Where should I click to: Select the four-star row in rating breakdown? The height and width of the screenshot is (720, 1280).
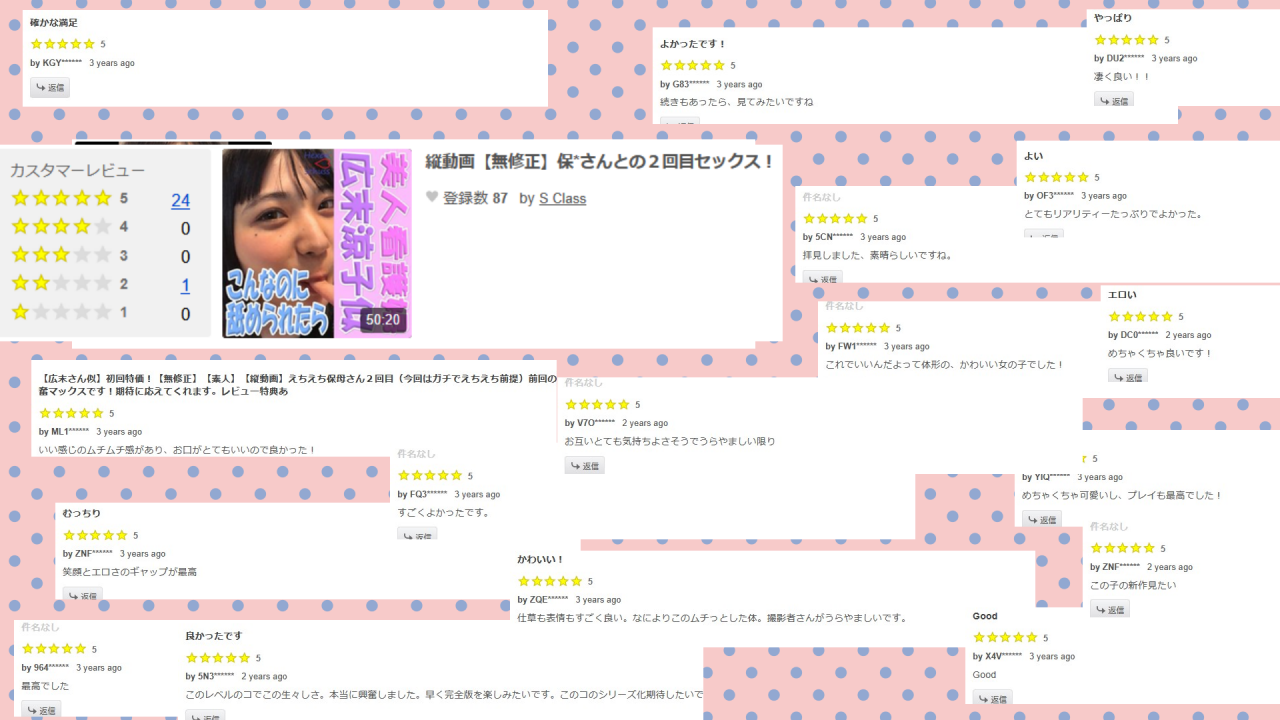point(100,227)
